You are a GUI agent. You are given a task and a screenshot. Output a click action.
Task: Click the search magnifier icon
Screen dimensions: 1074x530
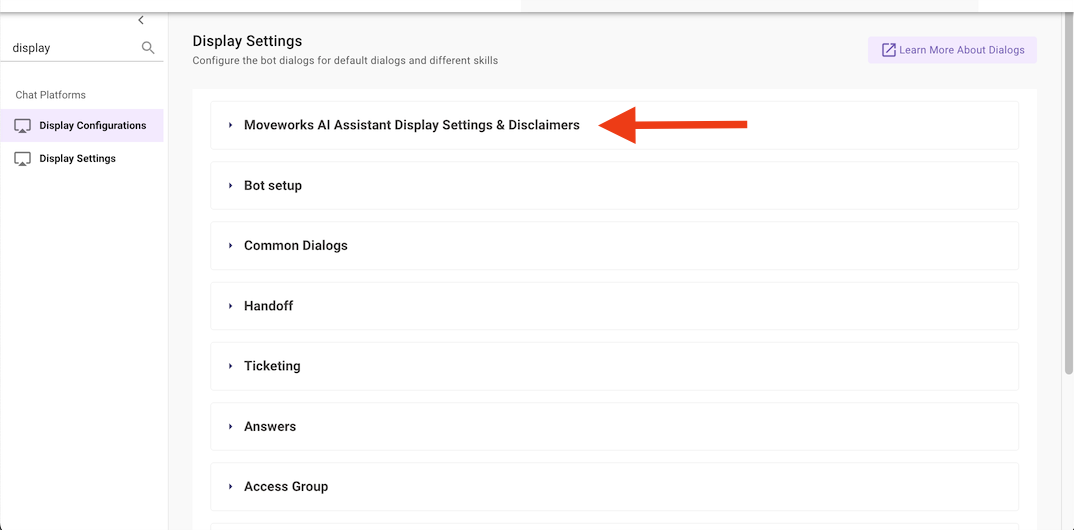coord(148,48)
